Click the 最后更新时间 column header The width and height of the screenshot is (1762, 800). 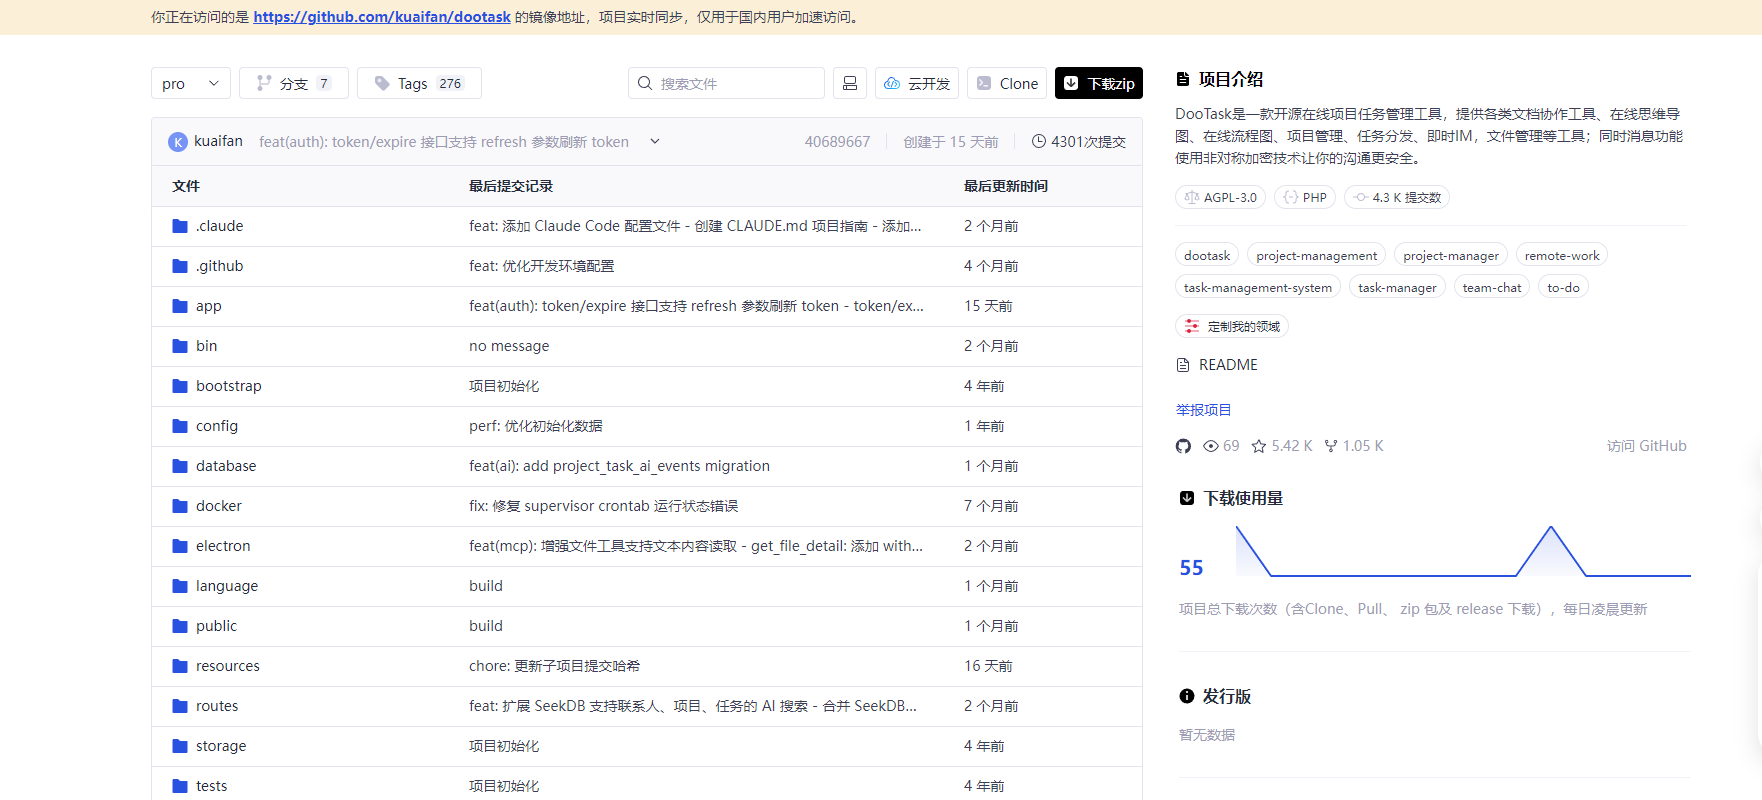click(1006, 186)
